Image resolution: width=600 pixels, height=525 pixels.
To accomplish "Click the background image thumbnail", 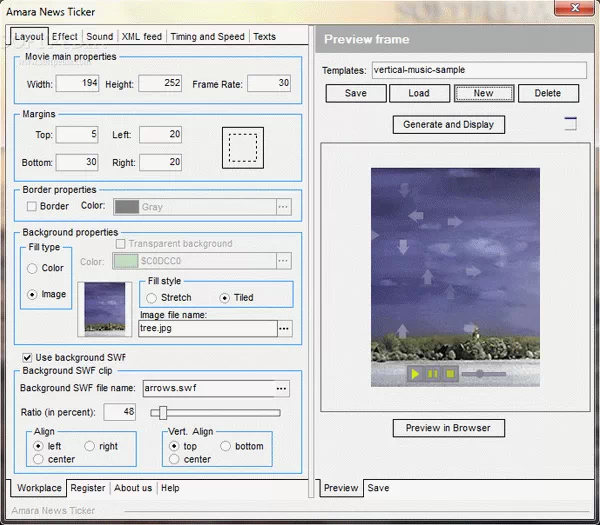I will click(106, 307).
